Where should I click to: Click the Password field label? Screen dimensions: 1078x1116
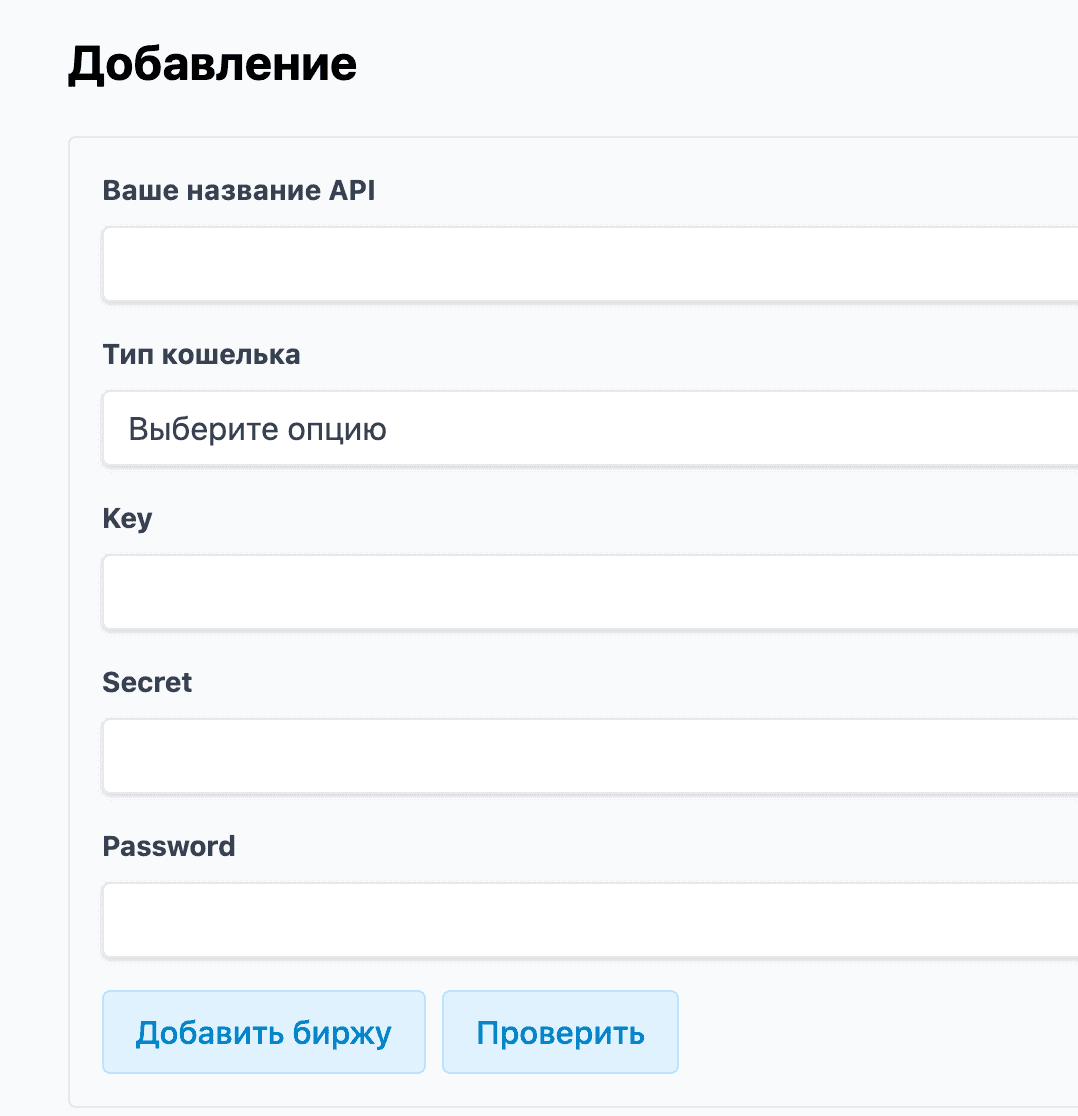tap(168, 846)
